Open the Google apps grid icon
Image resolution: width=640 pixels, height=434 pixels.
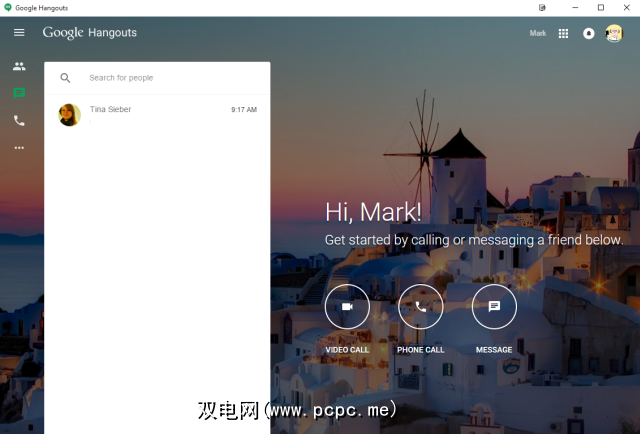coord(563,33)
